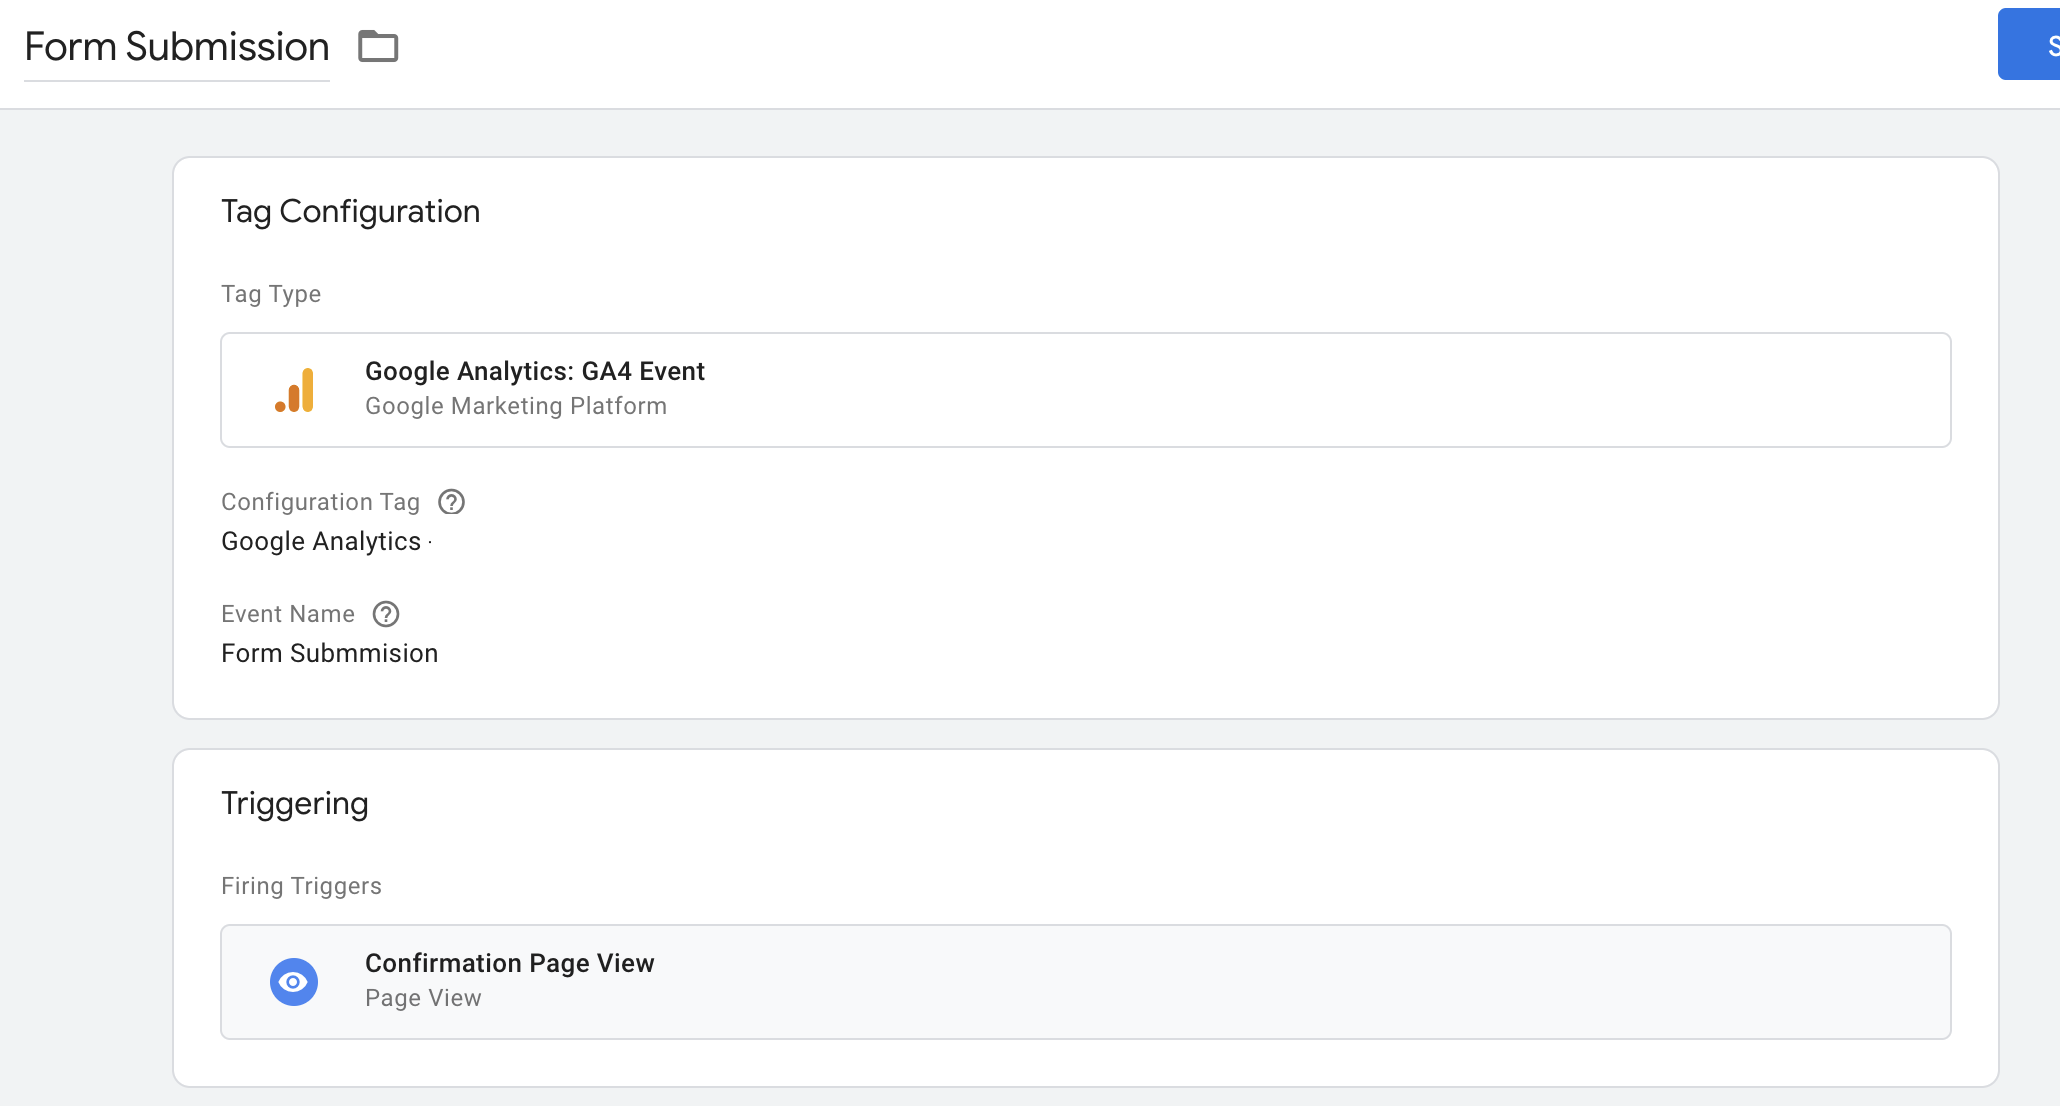Click the folder icon beside tag name
2060x1106 pixels.
tap(378, 46)
